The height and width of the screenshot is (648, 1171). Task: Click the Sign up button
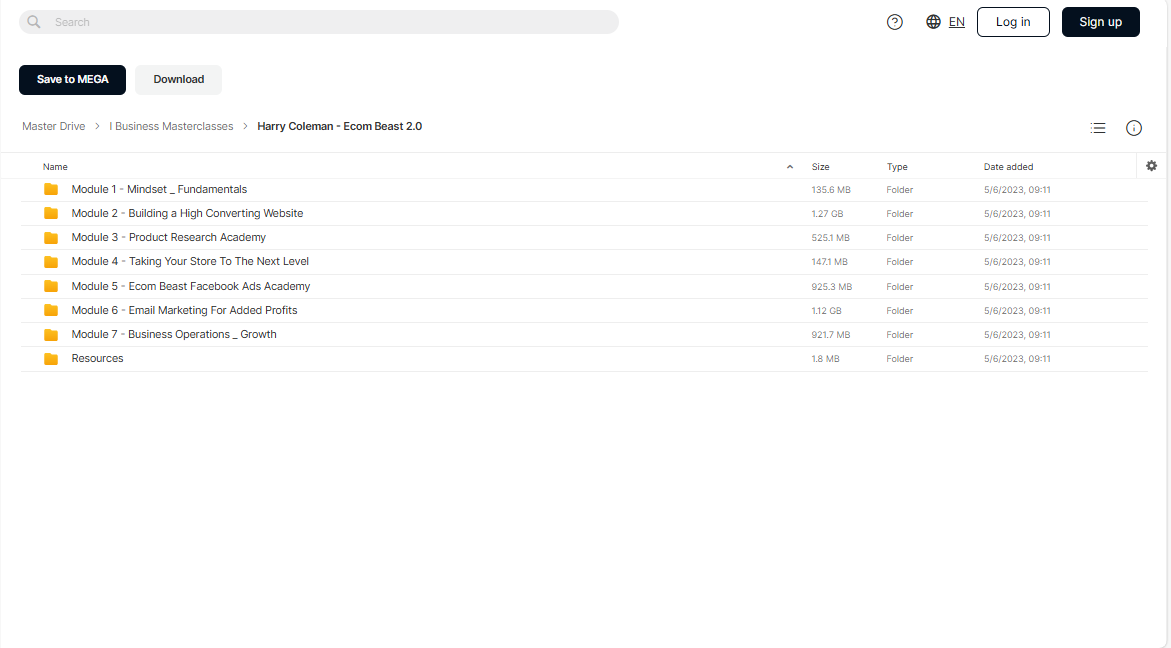coord(1101,22)
